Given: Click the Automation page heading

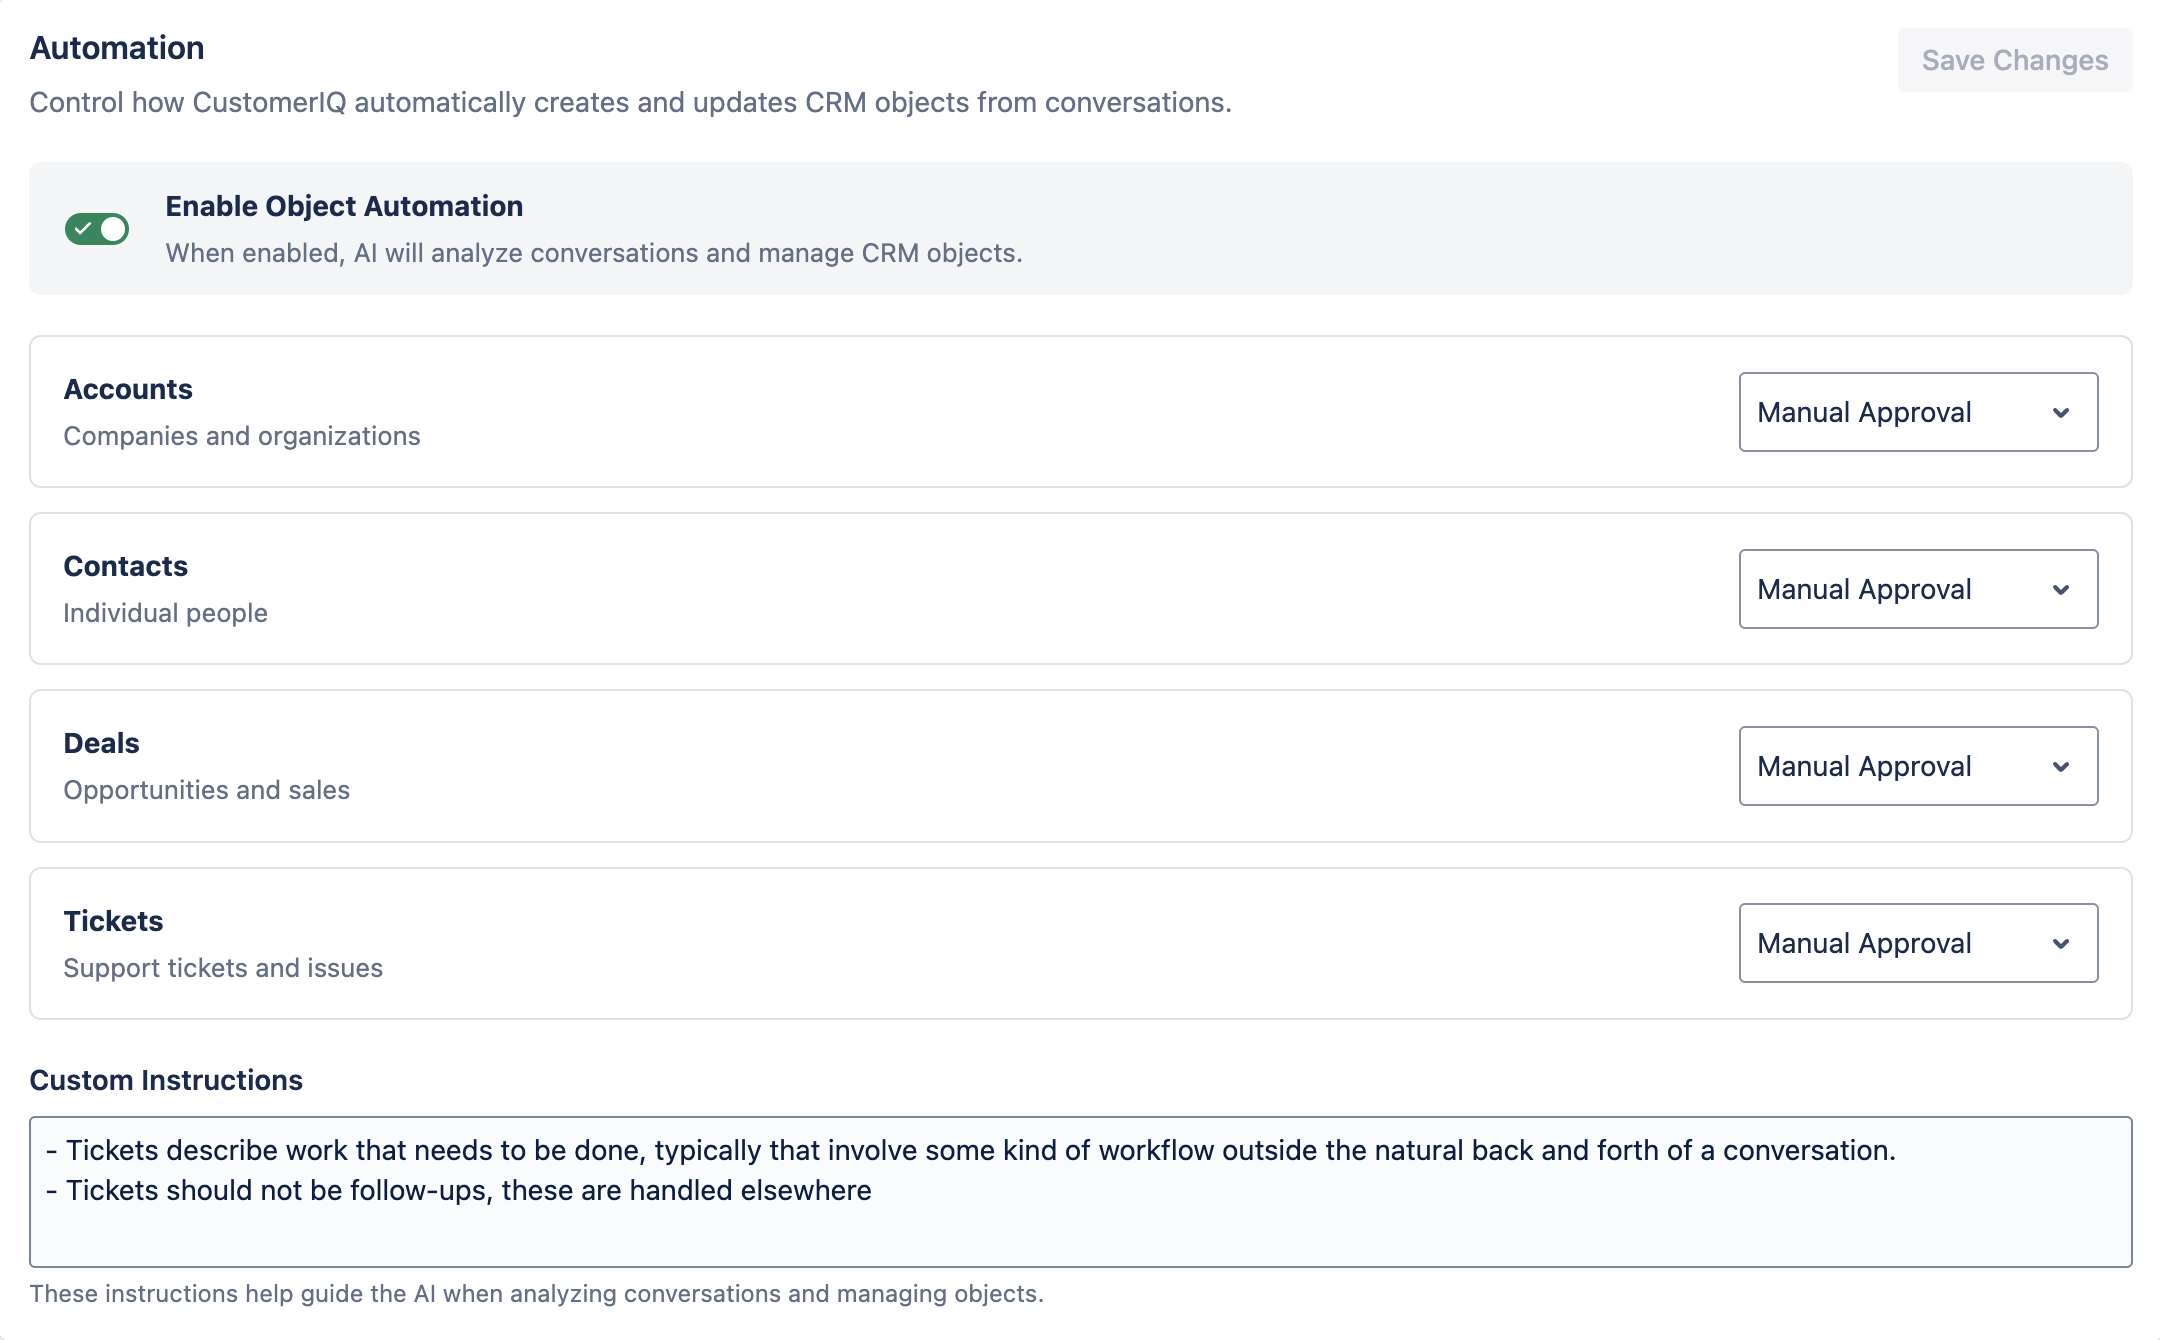Looking at the screenshot, I should point(117,48).
